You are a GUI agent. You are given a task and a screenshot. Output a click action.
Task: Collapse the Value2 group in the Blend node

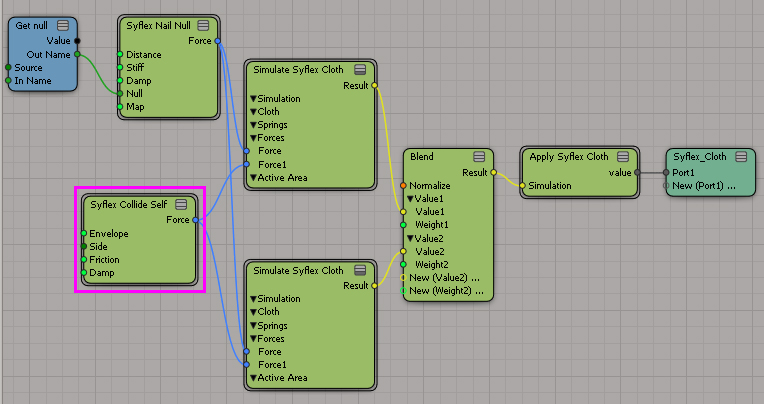click(x=410, y=239)
